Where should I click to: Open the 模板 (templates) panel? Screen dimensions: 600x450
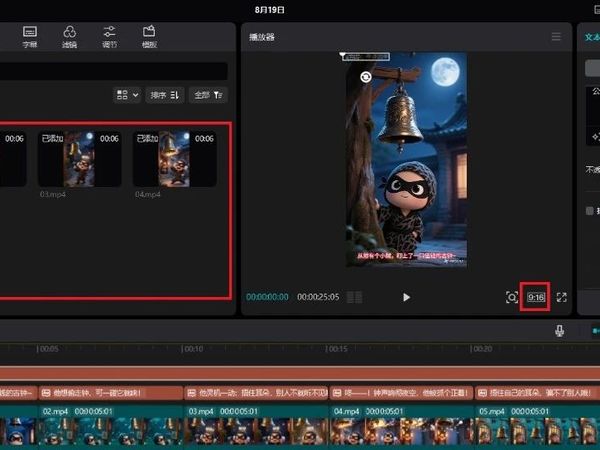point(149,36)
